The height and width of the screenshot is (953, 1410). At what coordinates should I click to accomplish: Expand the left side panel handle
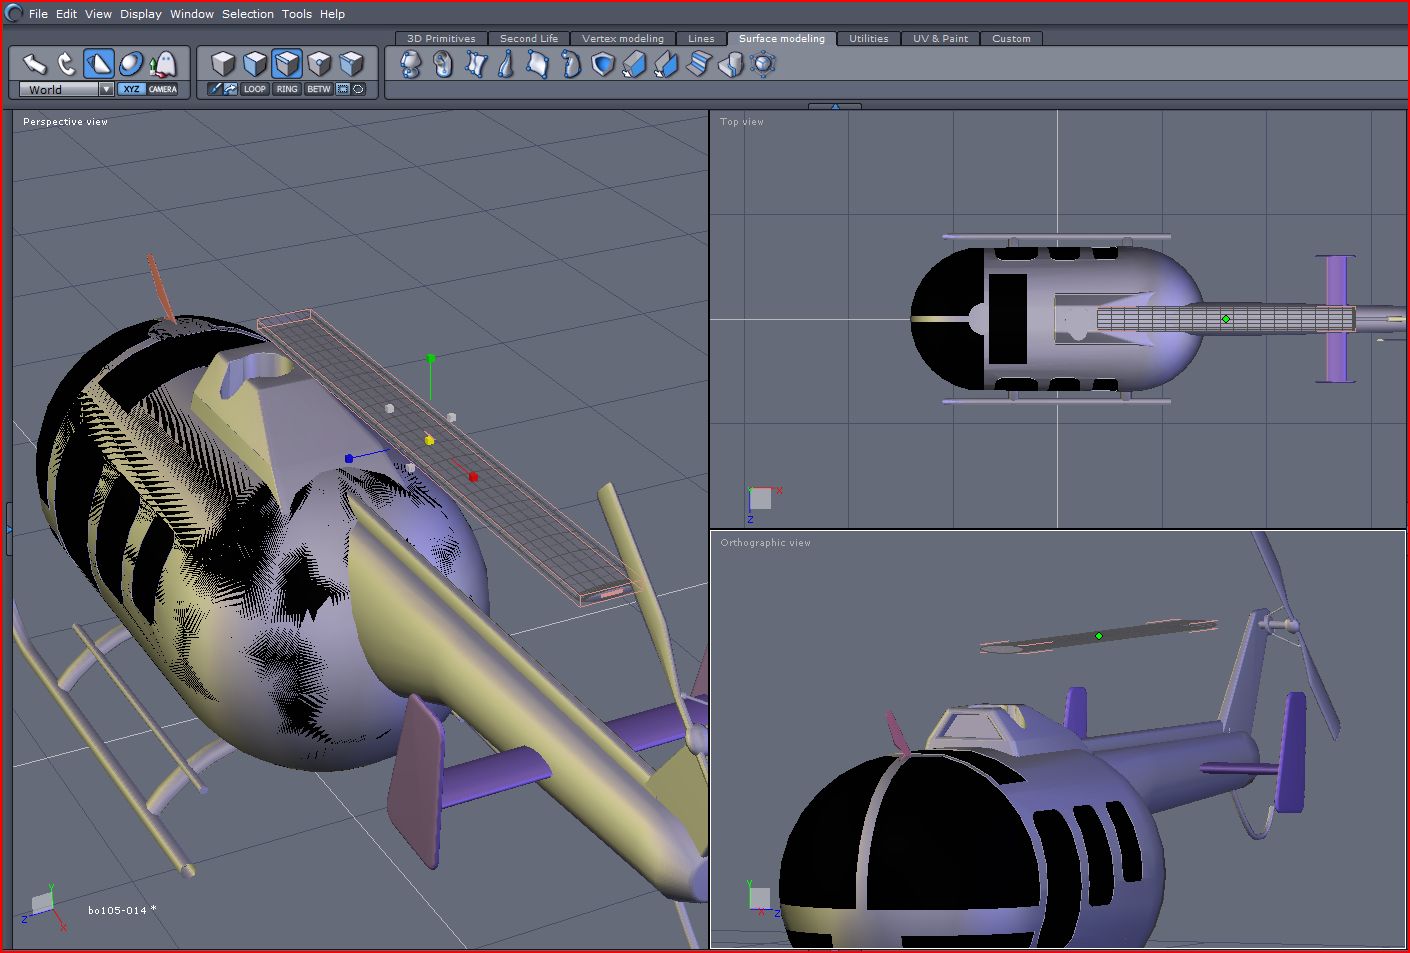point(8,528)
